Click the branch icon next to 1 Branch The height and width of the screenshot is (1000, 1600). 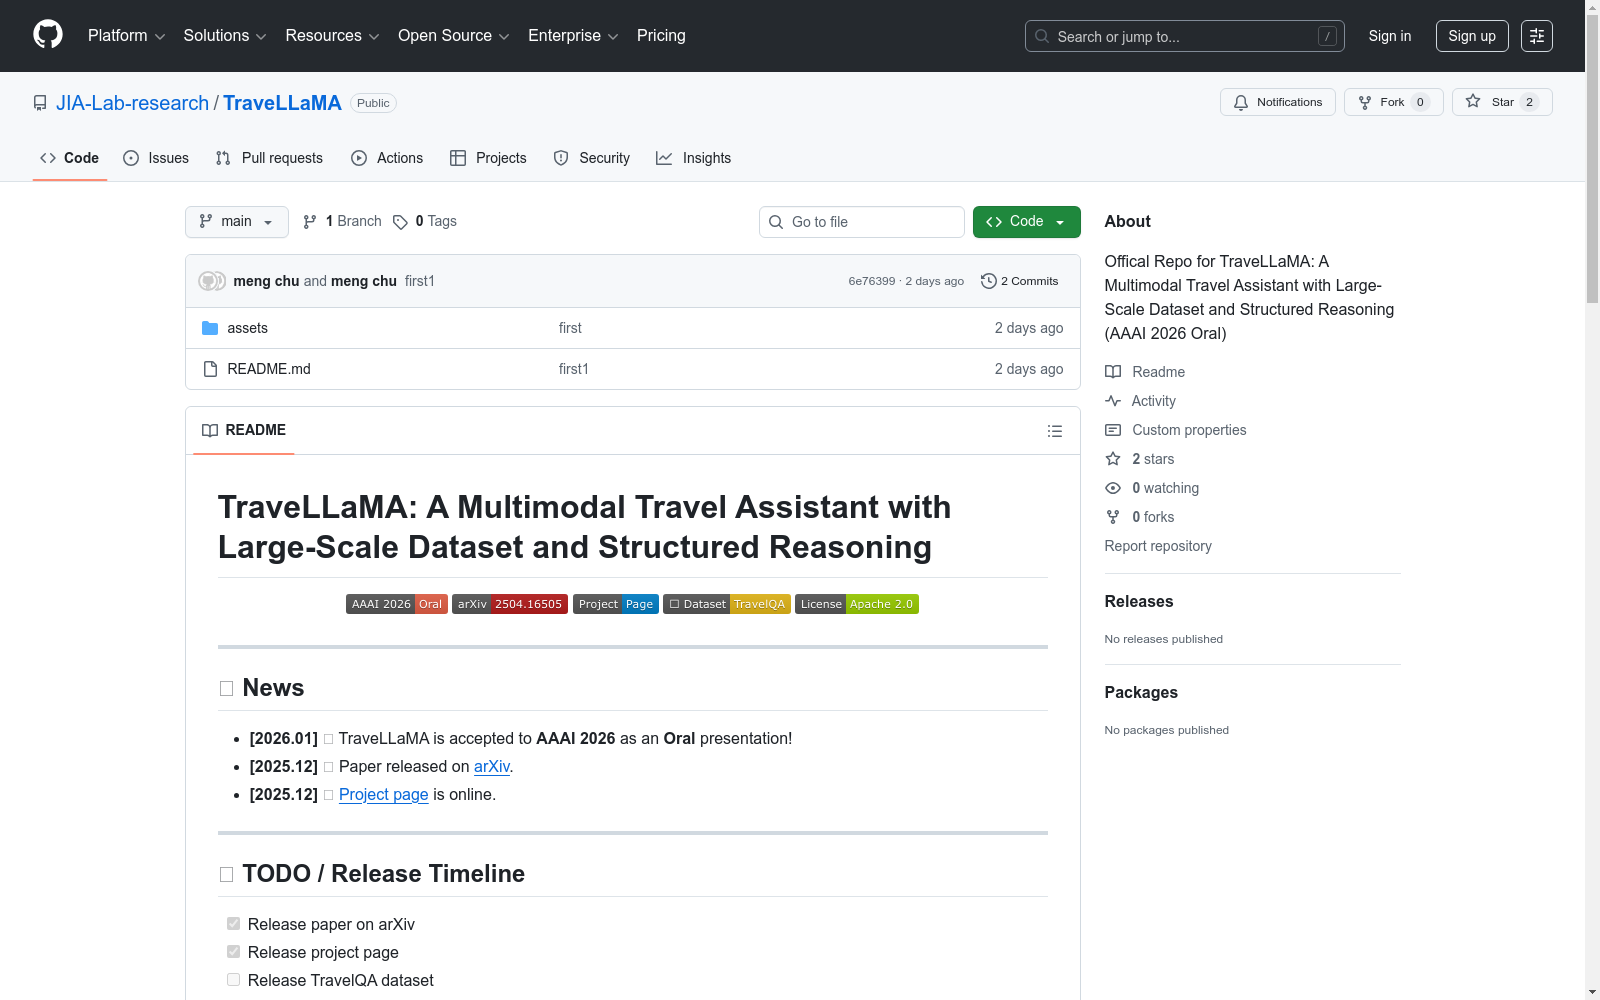pos(310,222)
